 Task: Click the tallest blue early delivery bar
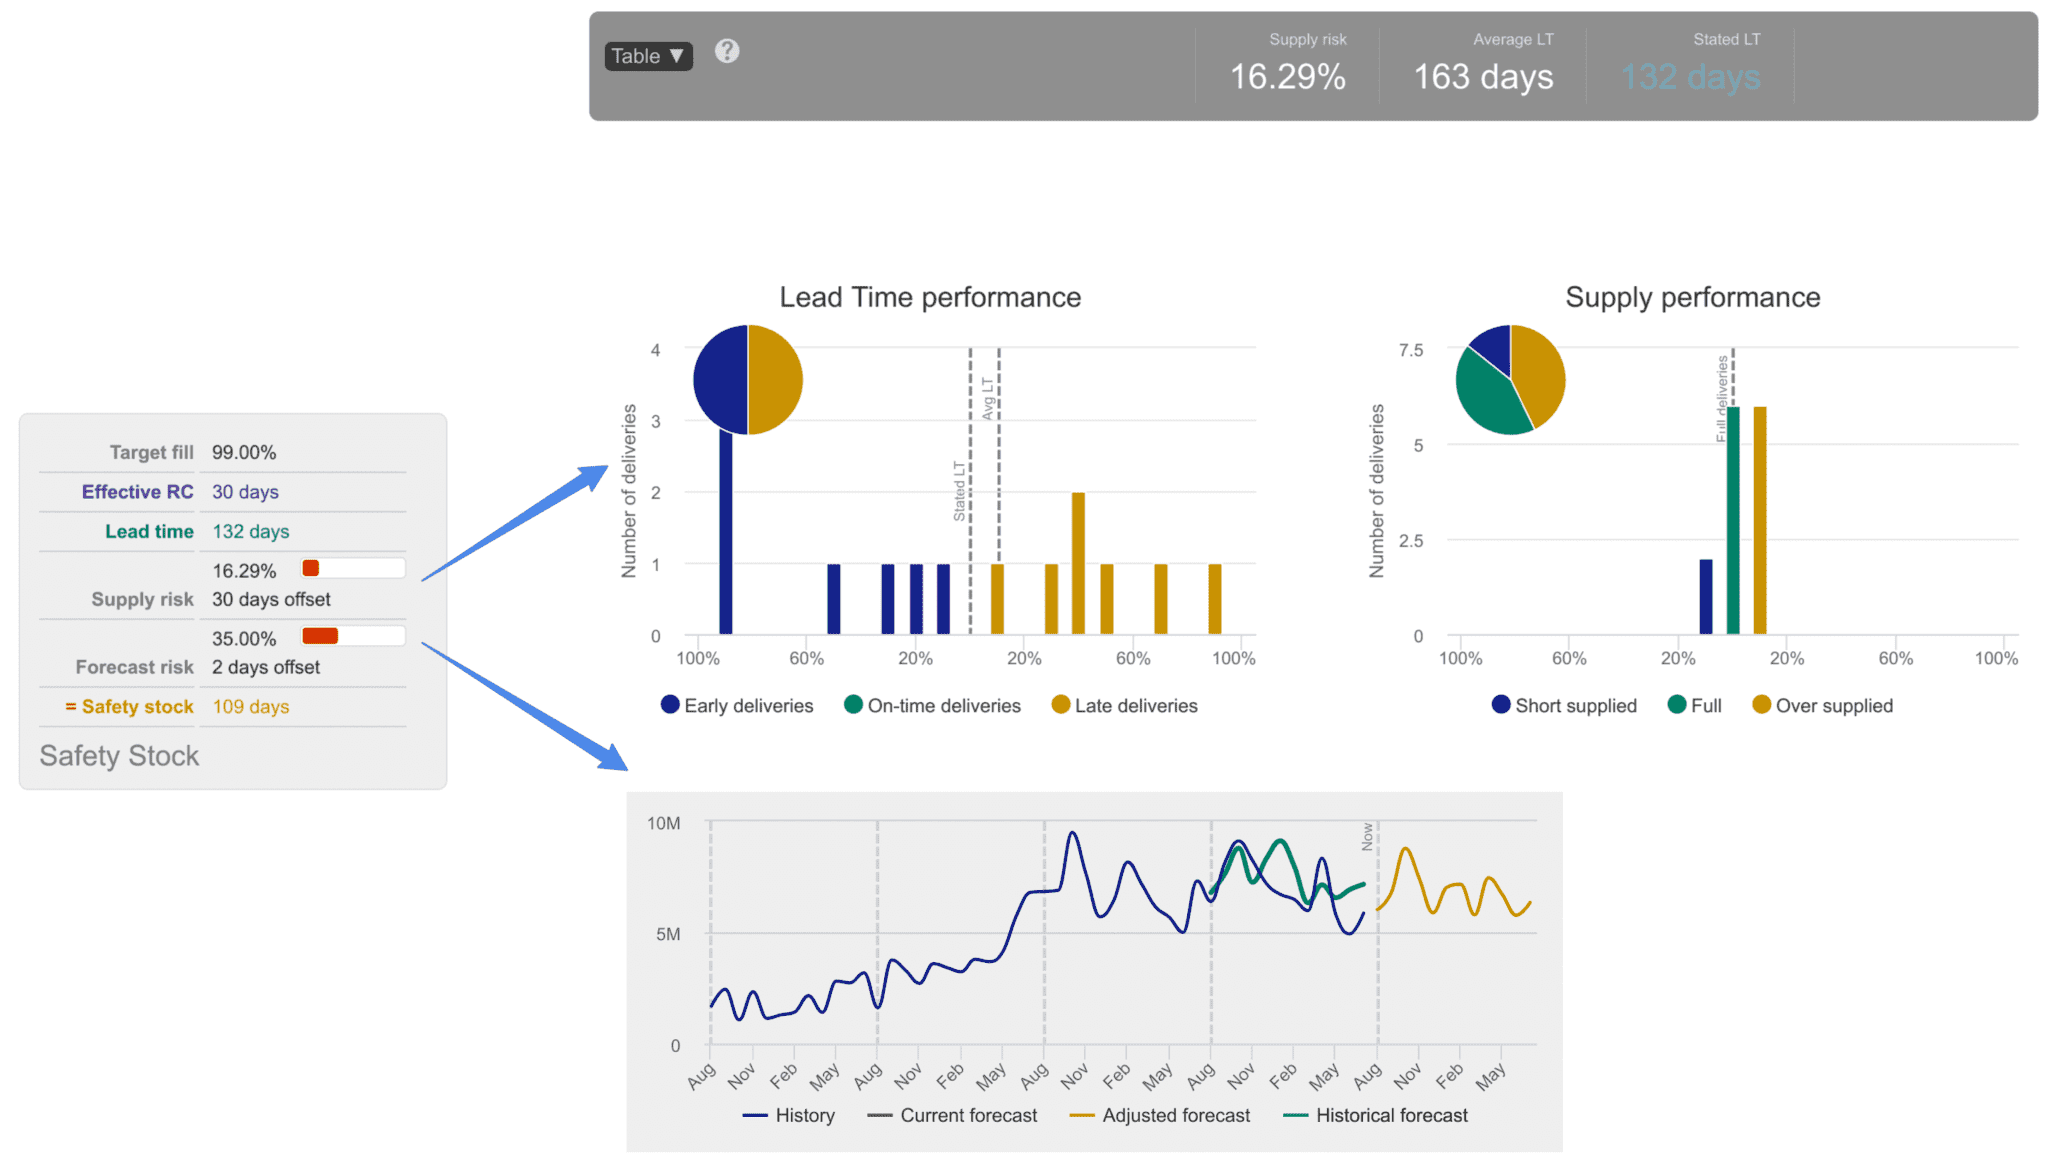click(x=726, y=532)
